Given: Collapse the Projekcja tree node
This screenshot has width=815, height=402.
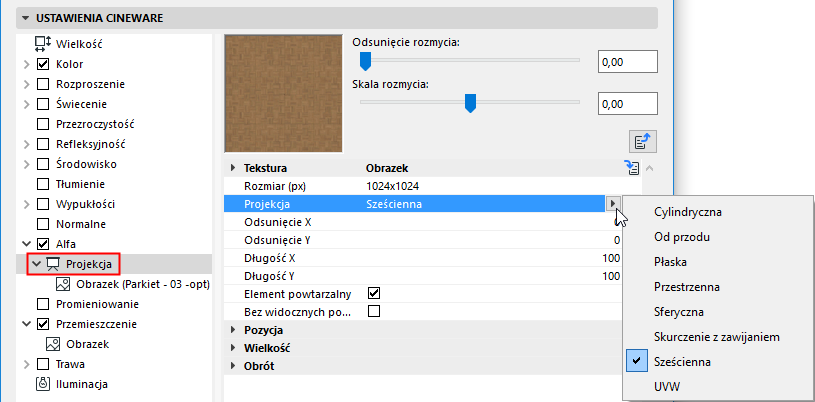Looking at the screenshot, I should pyautogui.click(x=36, y=264).
